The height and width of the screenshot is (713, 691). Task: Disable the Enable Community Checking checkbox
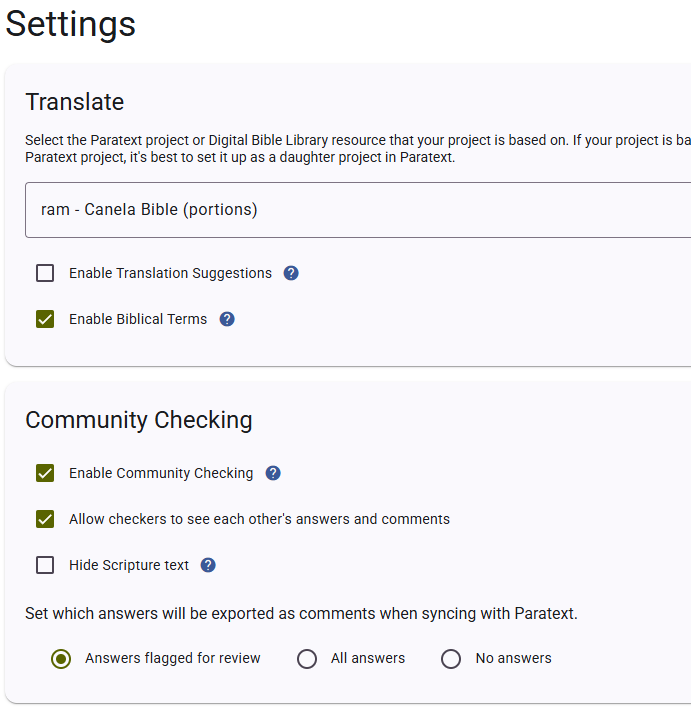pos(45,473)
